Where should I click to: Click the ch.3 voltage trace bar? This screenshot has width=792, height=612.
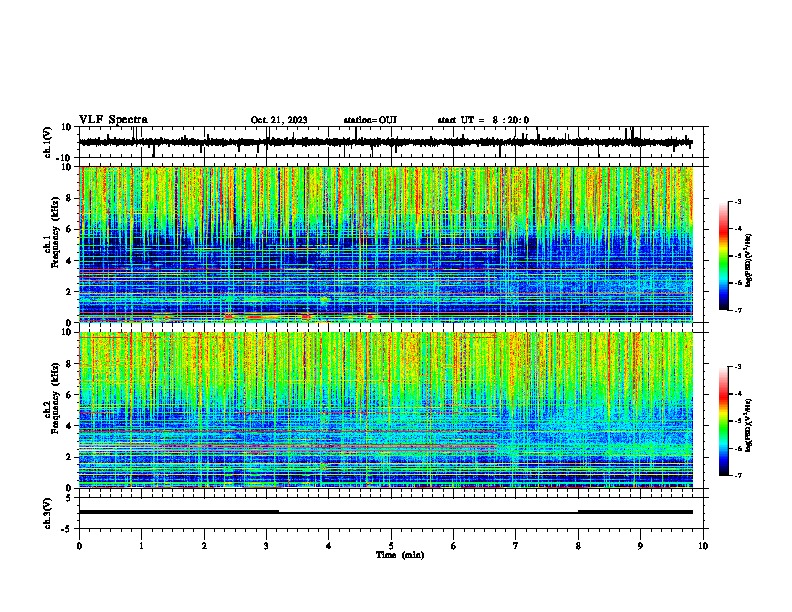point(386,512)
